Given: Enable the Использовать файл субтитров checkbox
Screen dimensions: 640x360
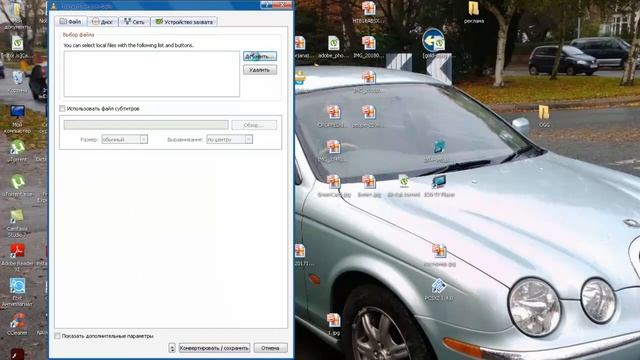Looking at the screenshot, I should (x=62, y=109).
